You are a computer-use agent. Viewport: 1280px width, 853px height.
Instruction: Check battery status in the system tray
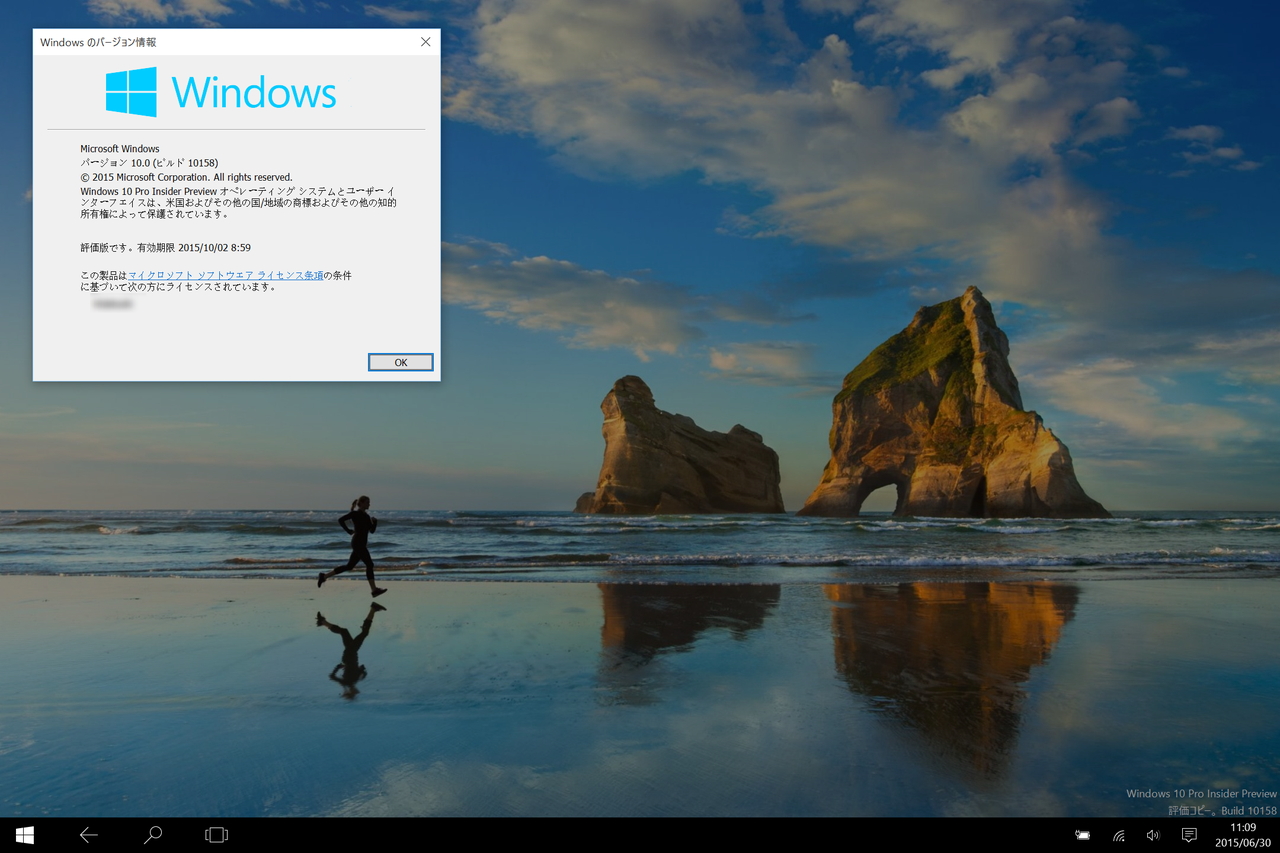(x=1082, y=835)
